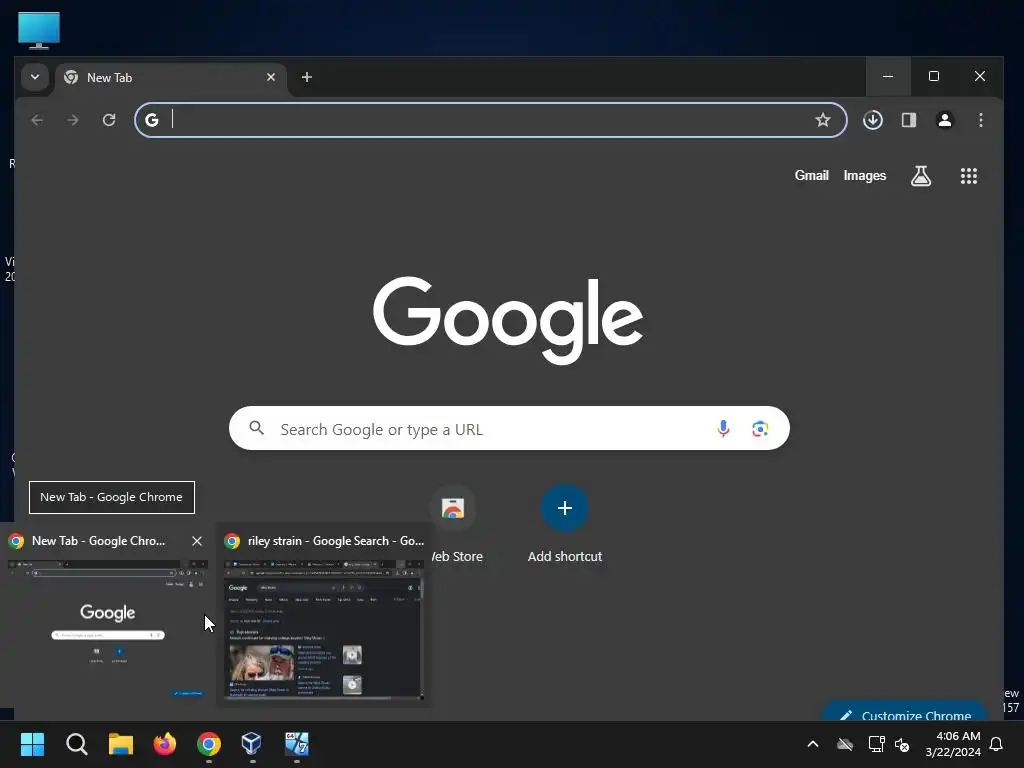Toggle the Chrome side panel
The width and height of the screenshot is (1024, 768).
pos(908,120)
